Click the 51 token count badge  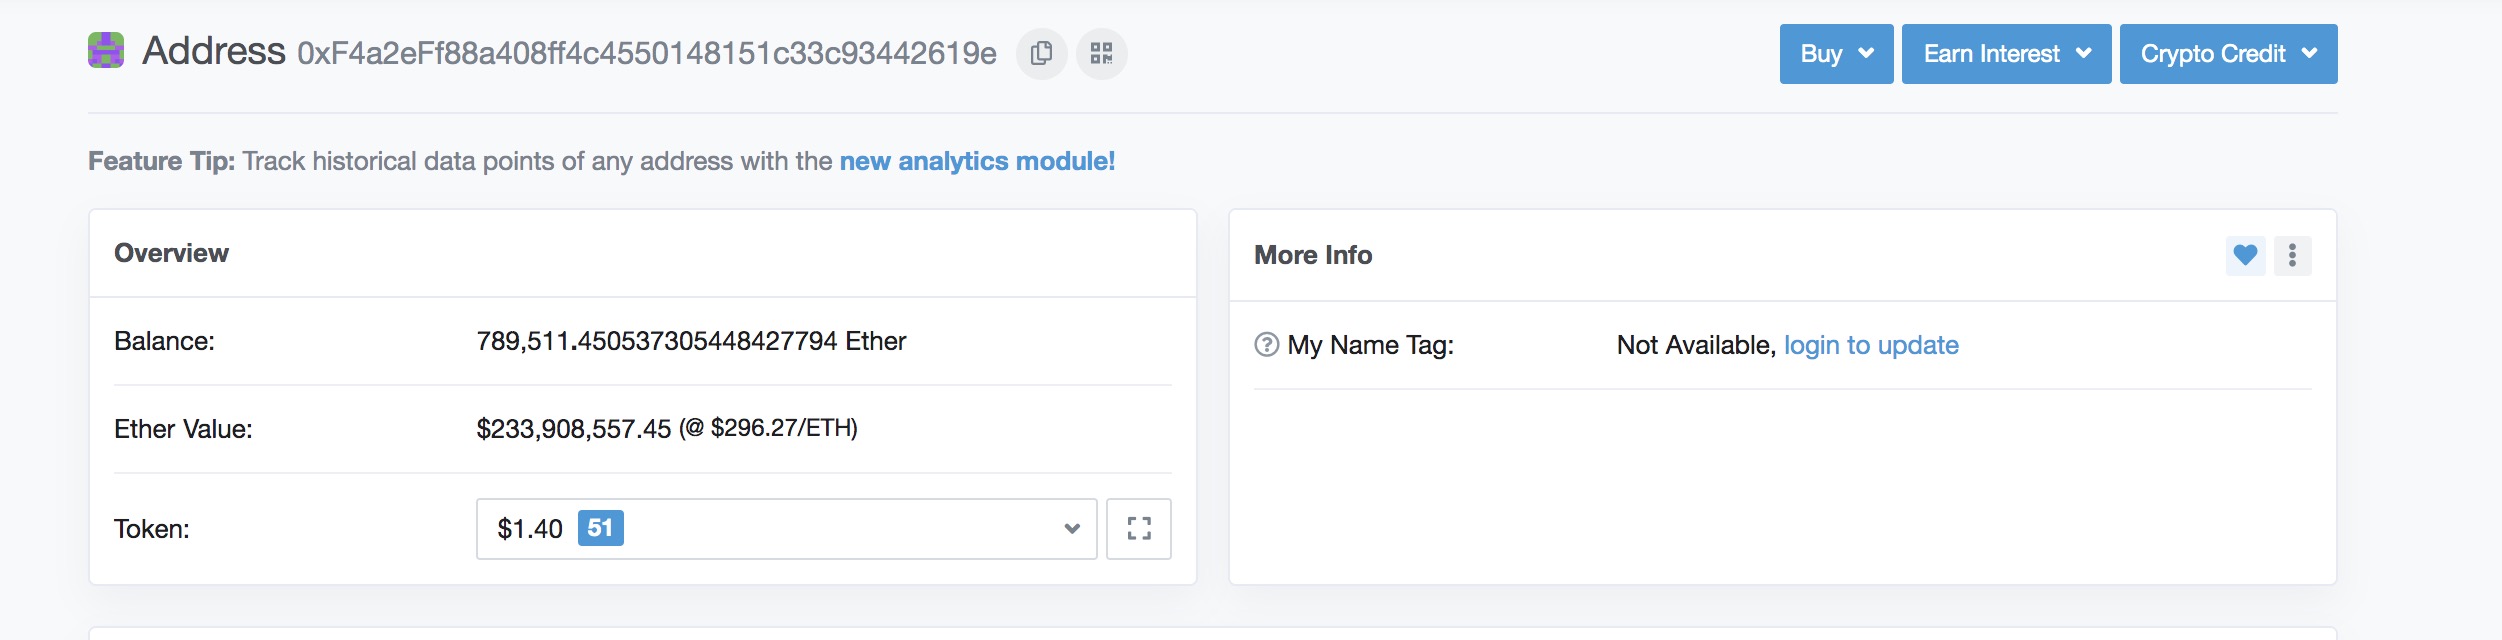(x=600, y=528)
